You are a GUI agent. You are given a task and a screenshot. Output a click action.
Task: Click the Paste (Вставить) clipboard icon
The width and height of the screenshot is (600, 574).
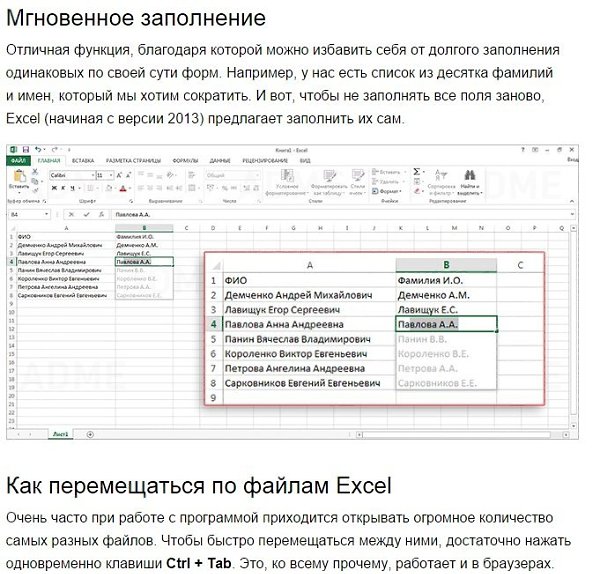tap(17, 179)
